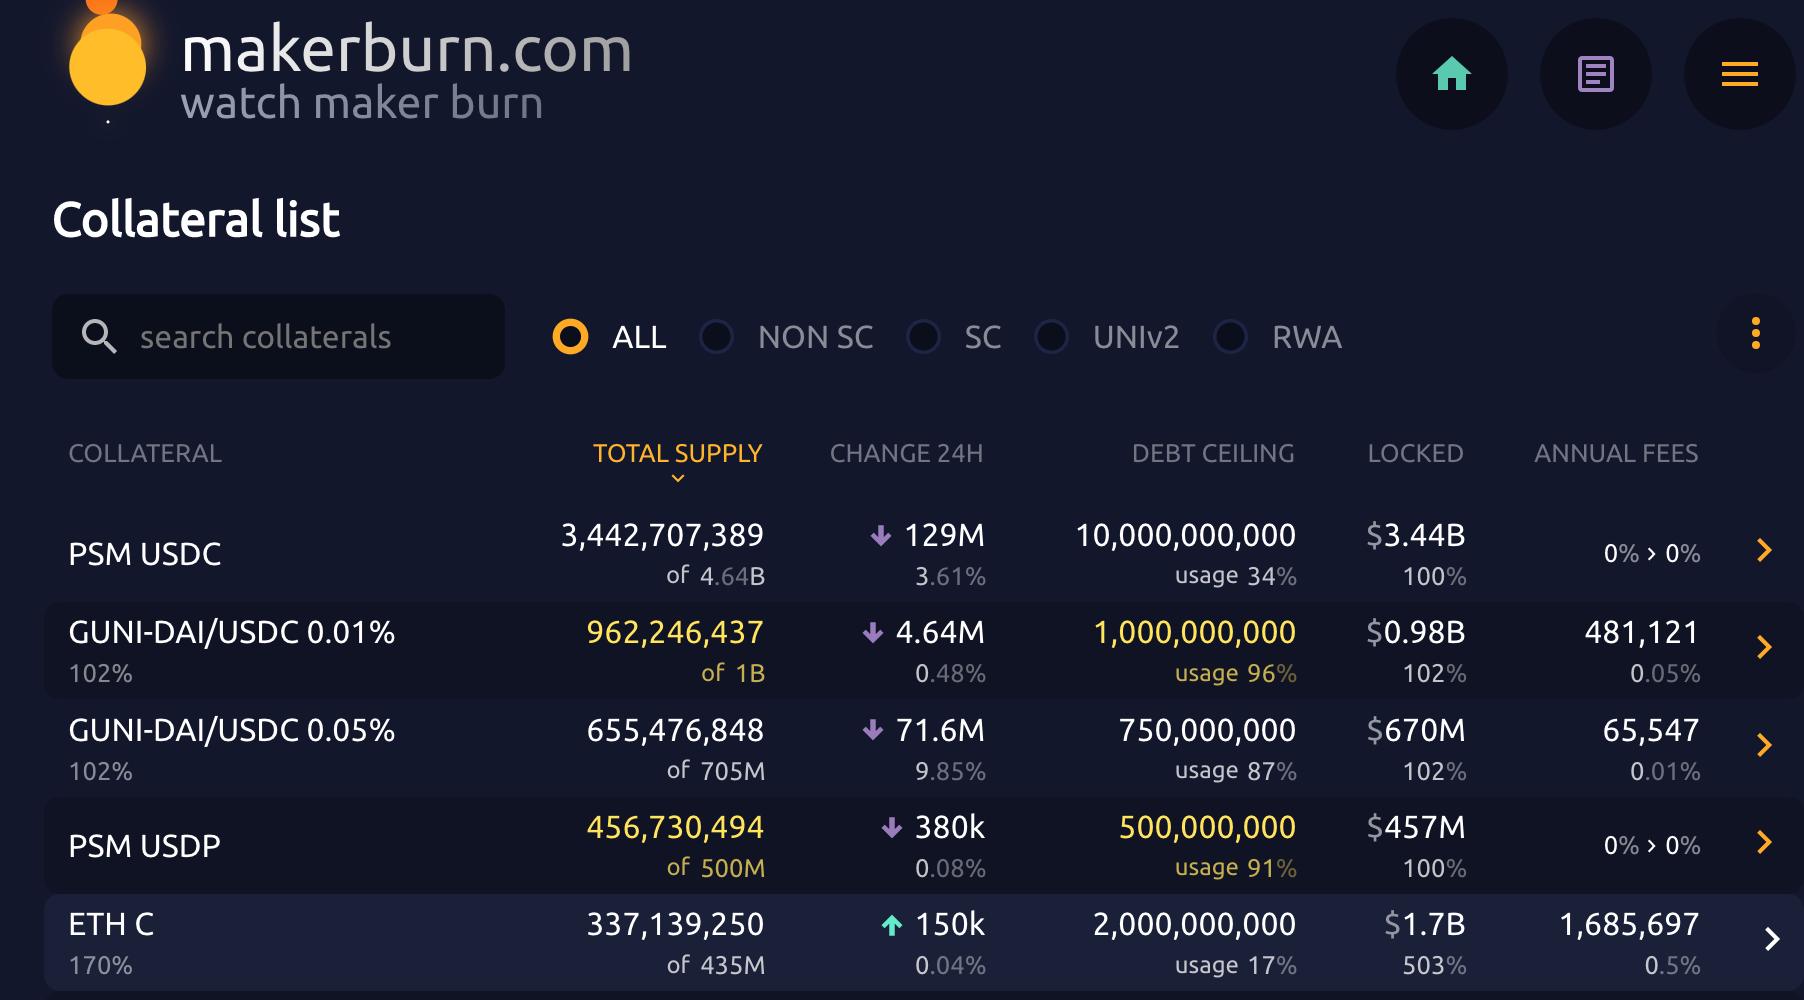Expand PSM USDC row chevron
Image resolution: width=1804 pixels, height=1000 pixels.
tap(1764, 550)
